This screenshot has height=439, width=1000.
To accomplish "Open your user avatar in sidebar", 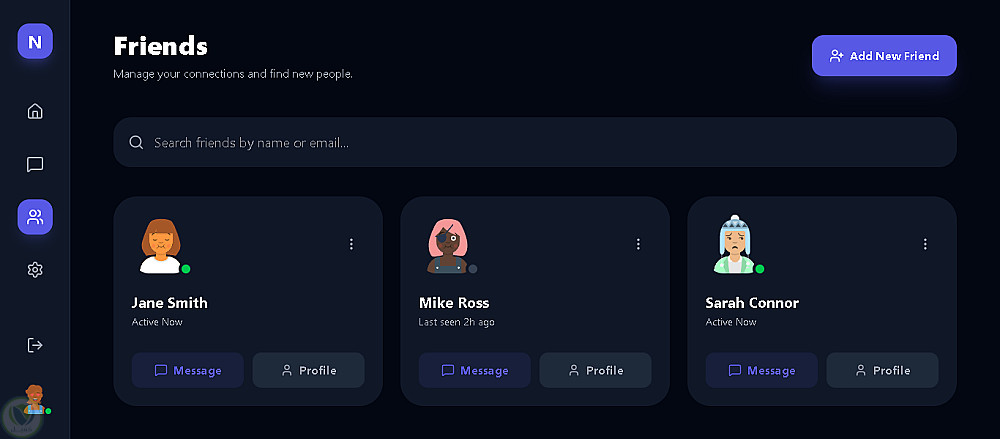I will click(x=35, y=399).
